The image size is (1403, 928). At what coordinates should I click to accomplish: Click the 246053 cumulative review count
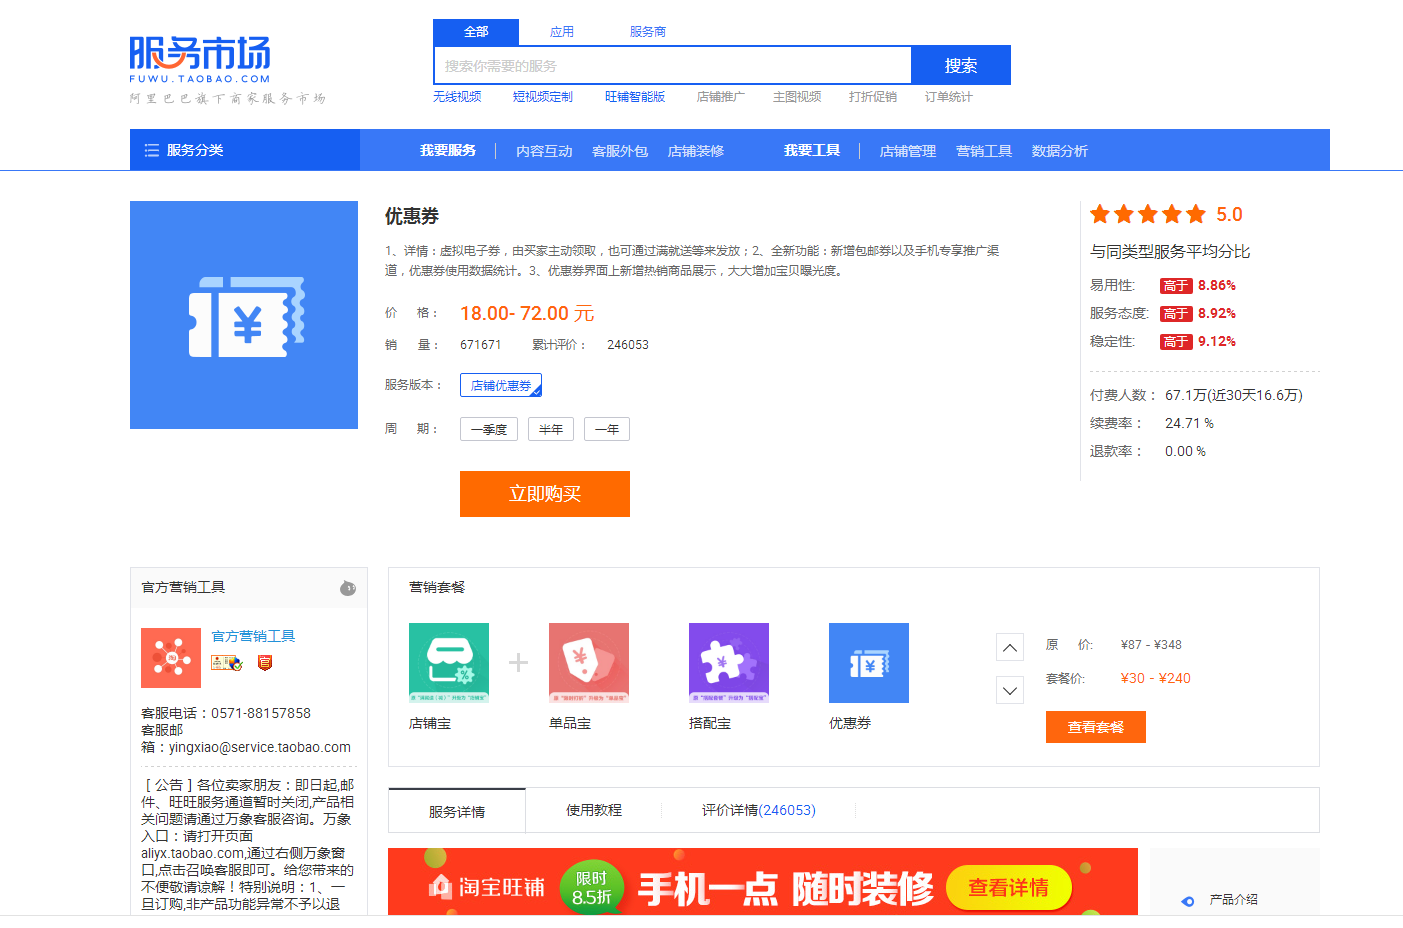tap(628, 345)
